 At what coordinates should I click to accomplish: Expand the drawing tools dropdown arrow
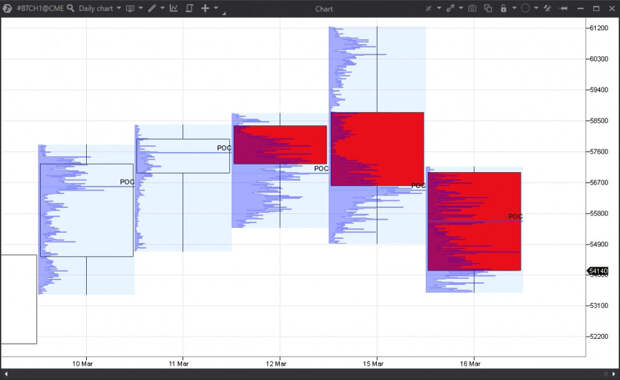click(x=162, y=8)
